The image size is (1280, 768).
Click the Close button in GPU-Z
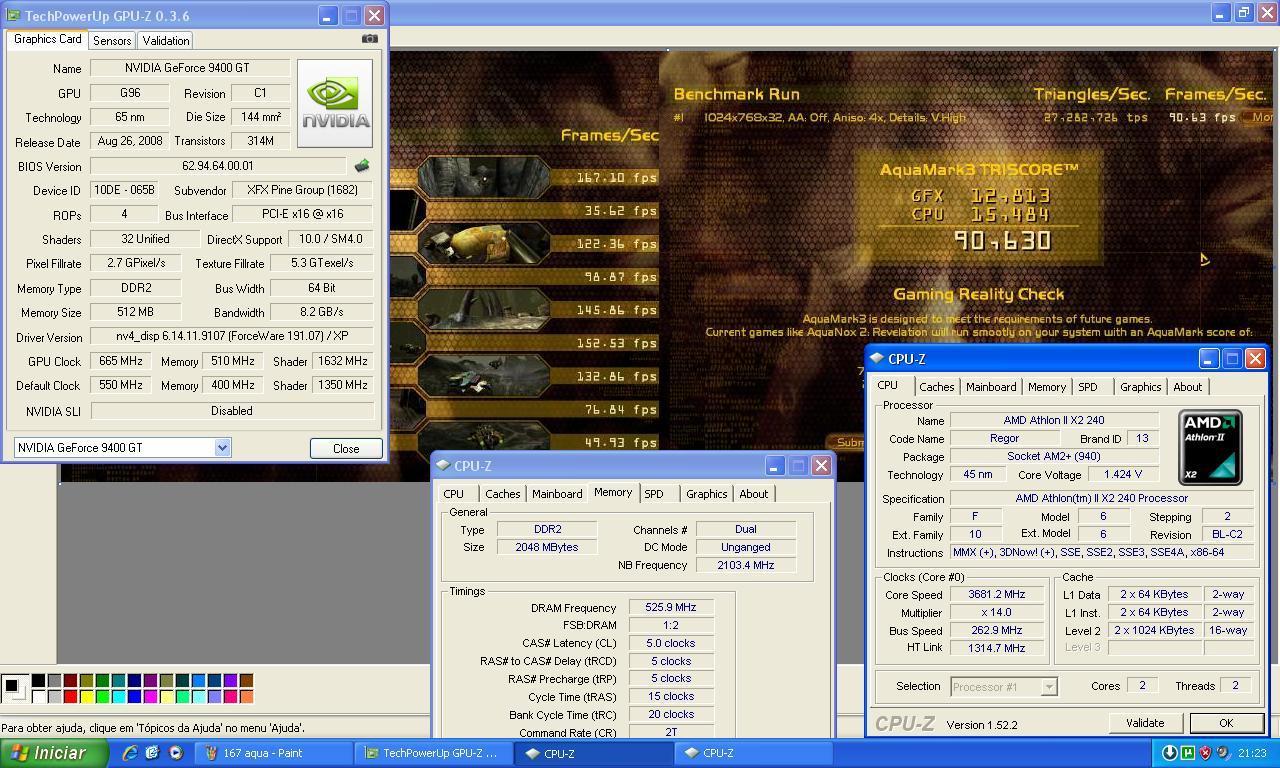tap(346, 448)
